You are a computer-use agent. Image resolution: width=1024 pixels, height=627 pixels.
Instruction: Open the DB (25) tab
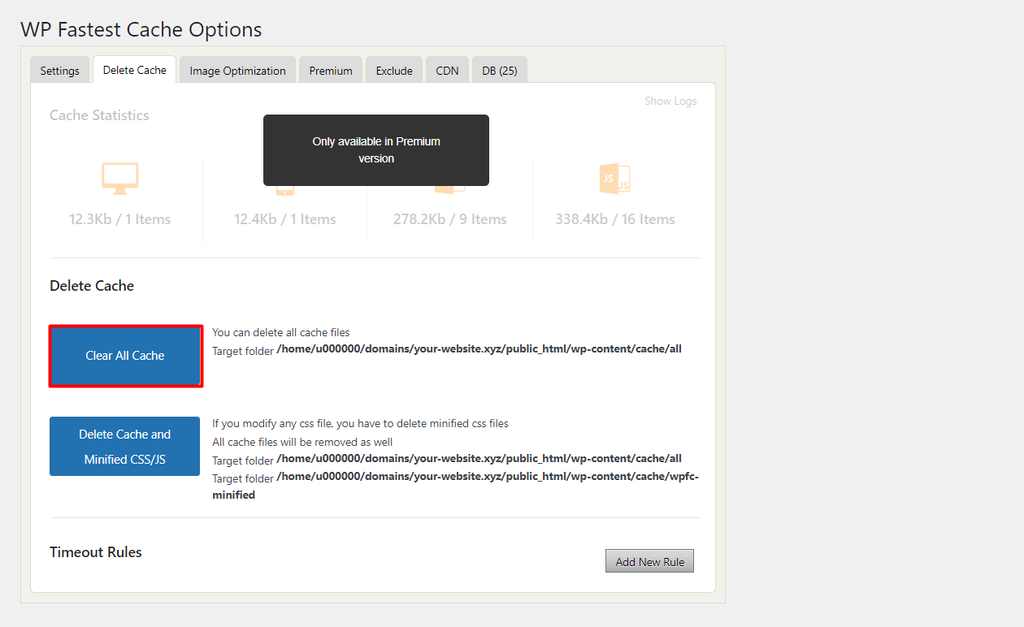point(499,70)
